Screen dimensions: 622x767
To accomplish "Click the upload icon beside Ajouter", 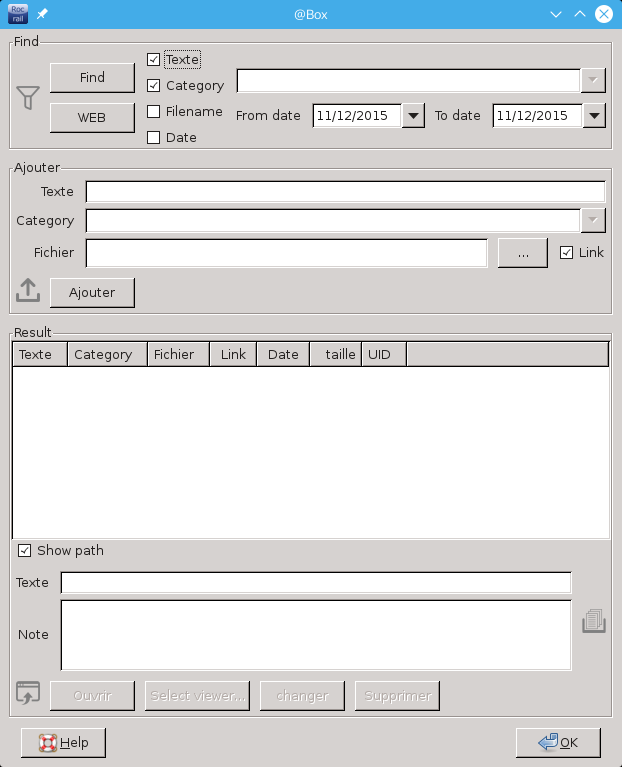I will [x=28, y=291].
